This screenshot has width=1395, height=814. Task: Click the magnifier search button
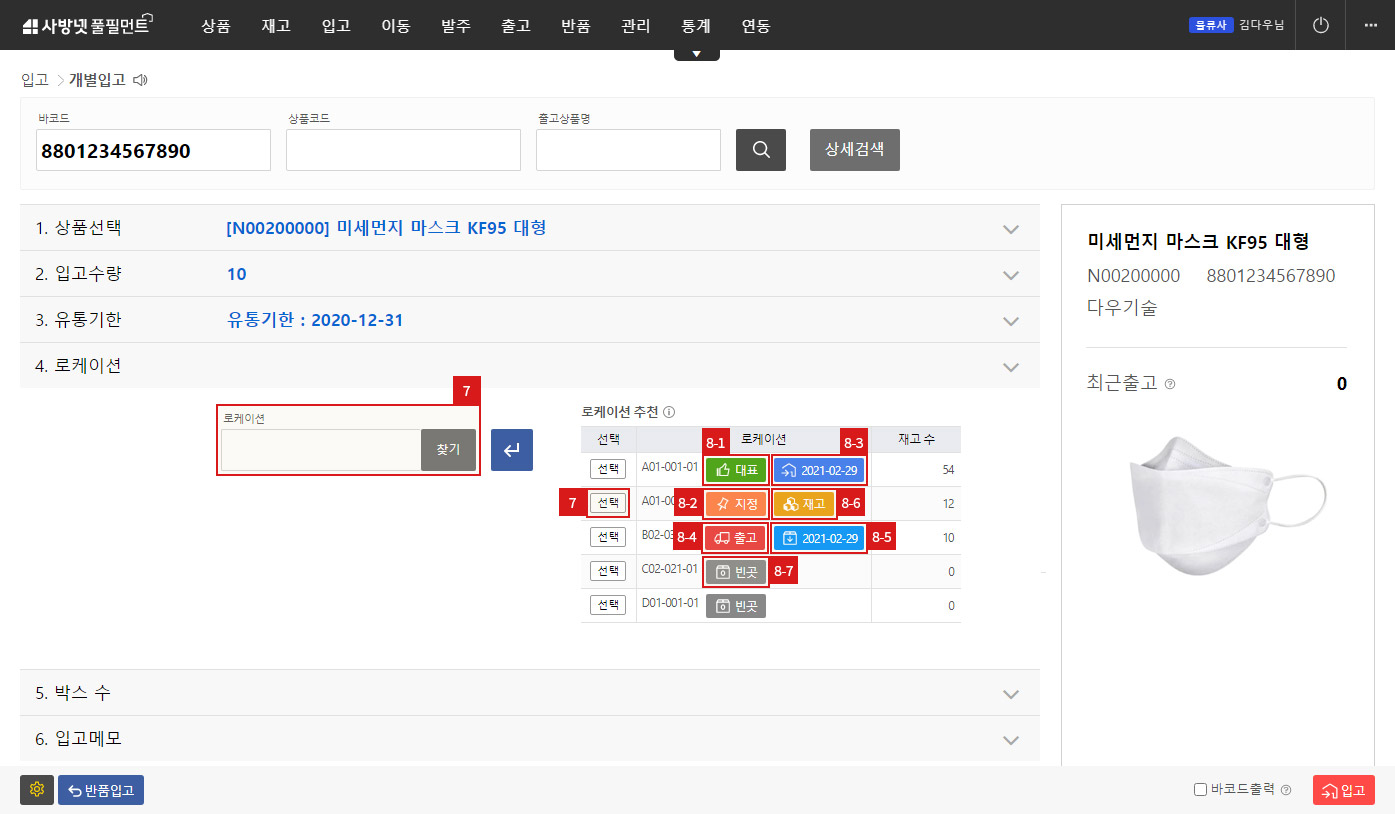760,150
